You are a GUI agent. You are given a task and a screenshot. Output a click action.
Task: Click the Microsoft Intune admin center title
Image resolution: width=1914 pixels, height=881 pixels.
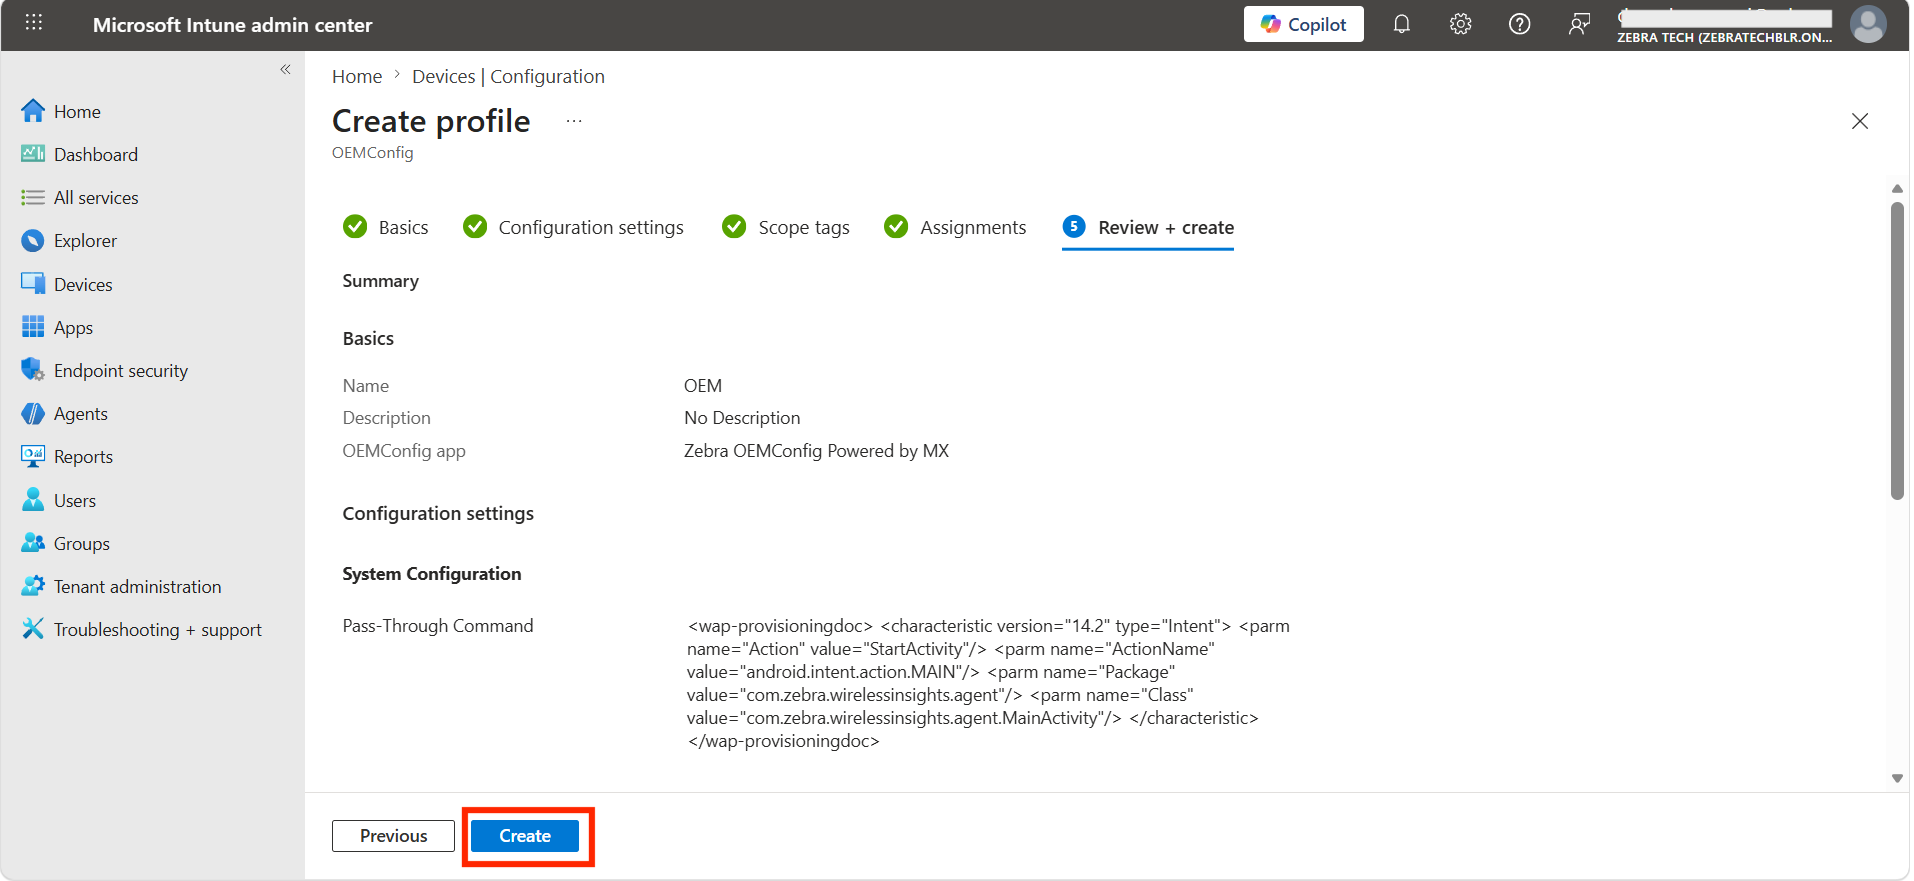[x=232, y=25]
